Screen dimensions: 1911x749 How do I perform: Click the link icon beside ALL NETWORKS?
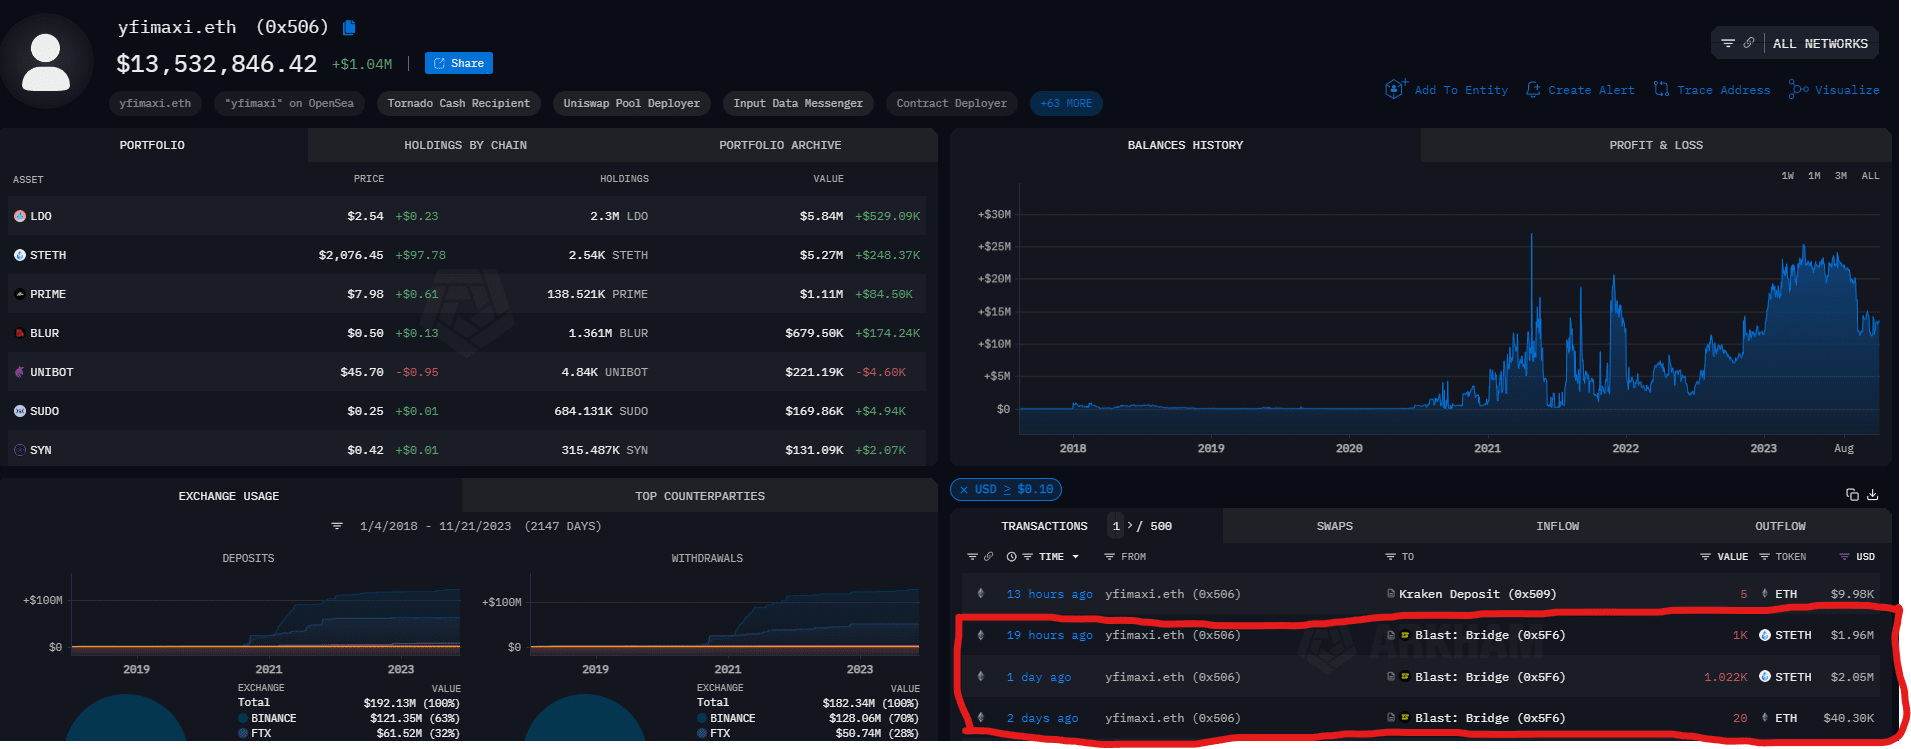(x=1748, y=43)
